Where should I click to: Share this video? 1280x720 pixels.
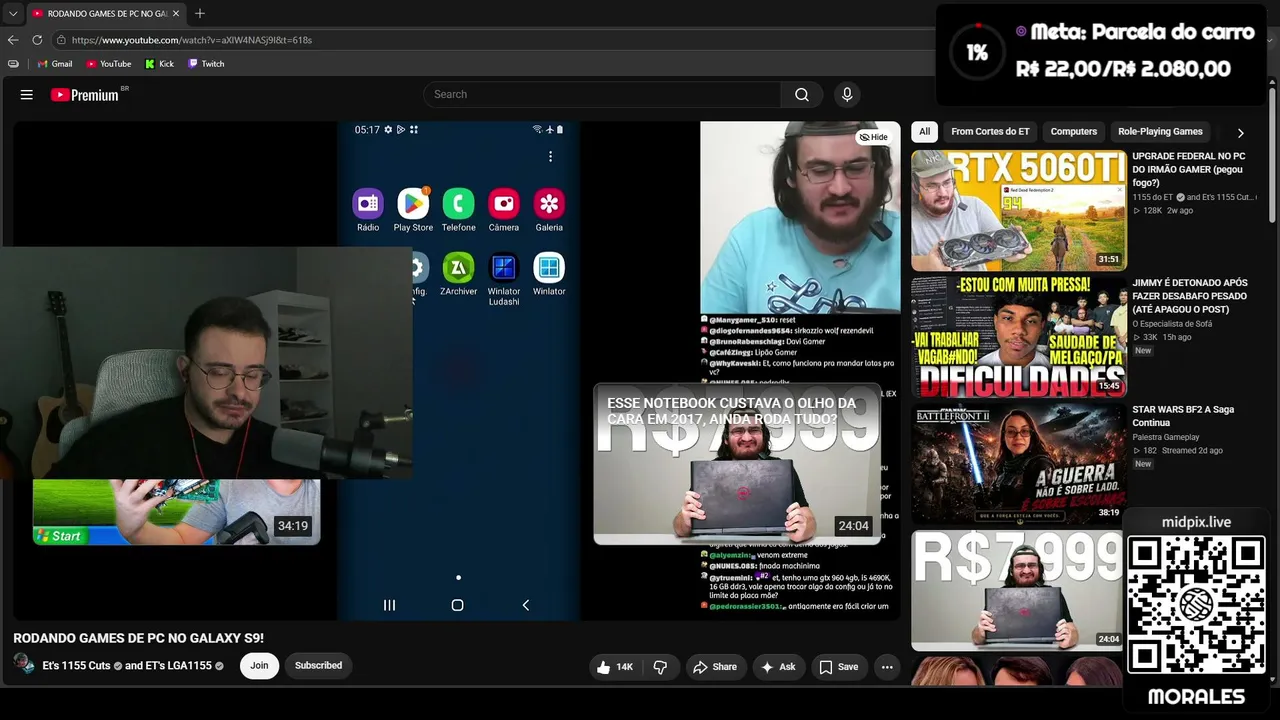tap(715, 667)
